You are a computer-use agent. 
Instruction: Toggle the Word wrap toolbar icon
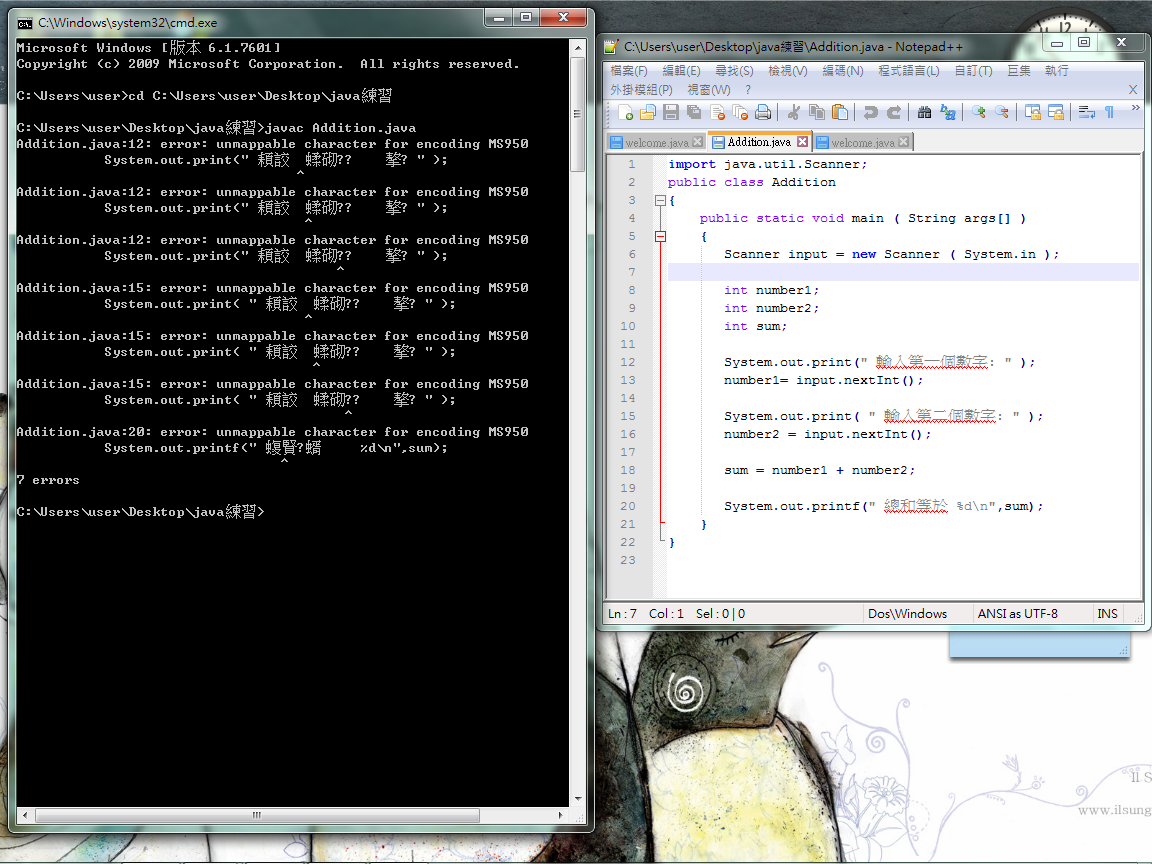pos(1087,112)
